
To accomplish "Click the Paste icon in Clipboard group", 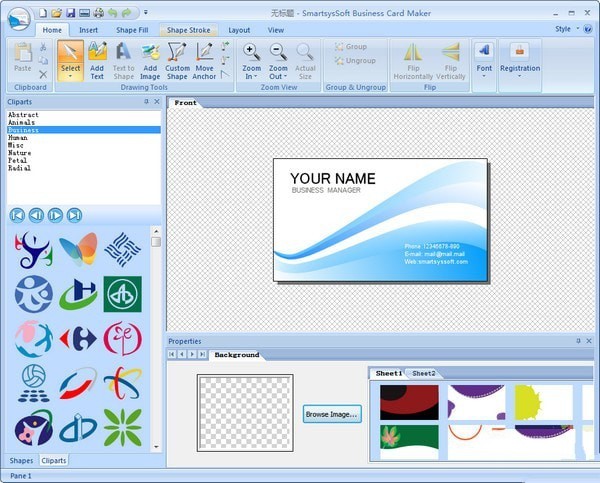I will (23, 57).
